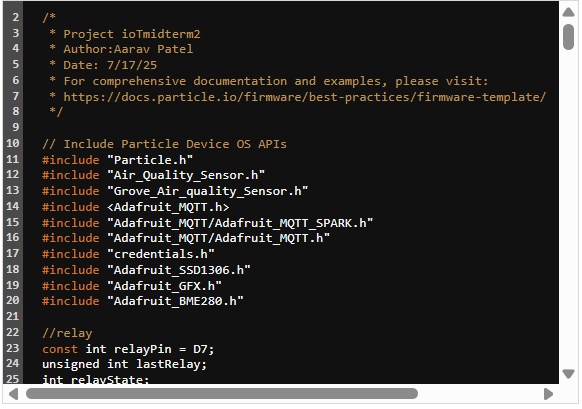
Task: Click the lastRelay variable declaration
Action: pyautogui.click(x=124, y=364)
